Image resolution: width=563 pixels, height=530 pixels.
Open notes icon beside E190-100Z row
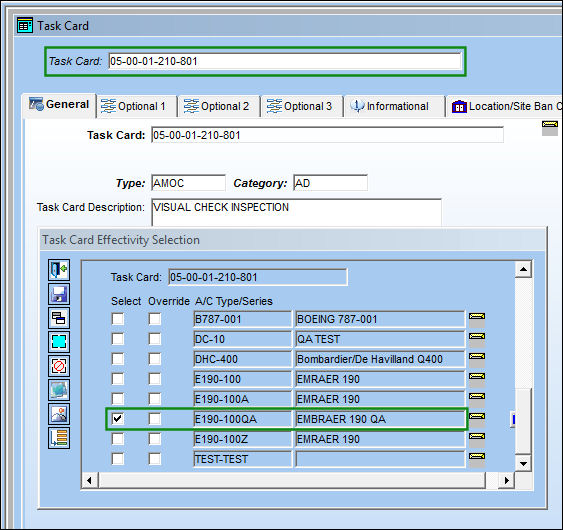[x=477, y=440]
